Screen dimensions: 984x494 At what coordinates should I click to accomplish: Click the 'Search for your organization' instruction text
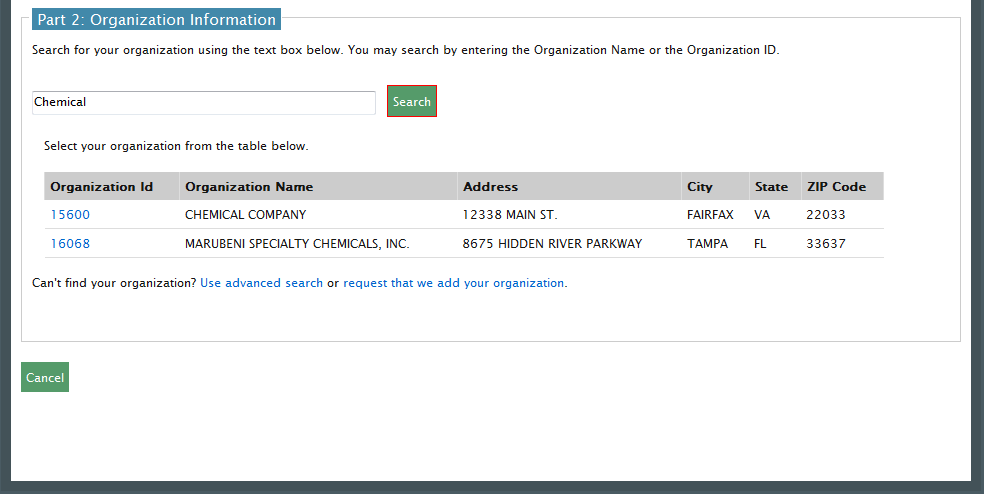coord(405,50)
